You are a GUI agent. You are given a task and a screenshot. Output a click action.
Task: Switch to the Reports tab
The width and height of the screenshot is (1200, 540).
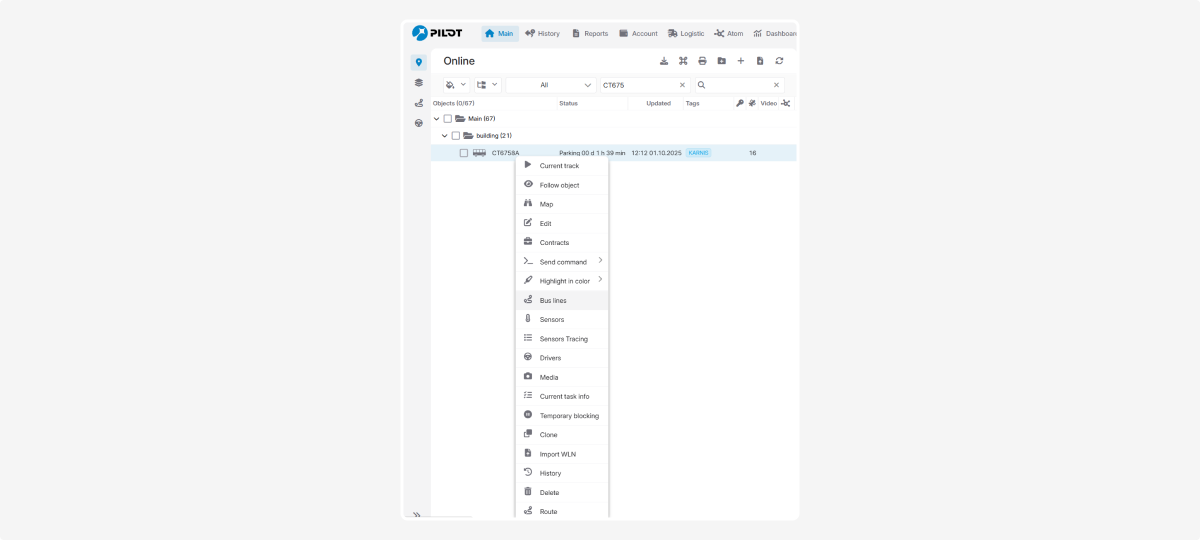590,33
